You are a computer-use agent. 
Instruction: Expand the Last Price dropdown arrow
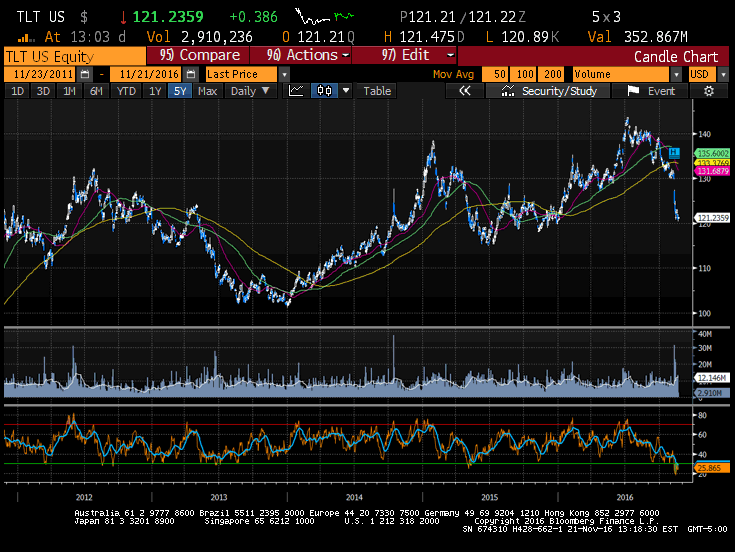coord(284,75)
